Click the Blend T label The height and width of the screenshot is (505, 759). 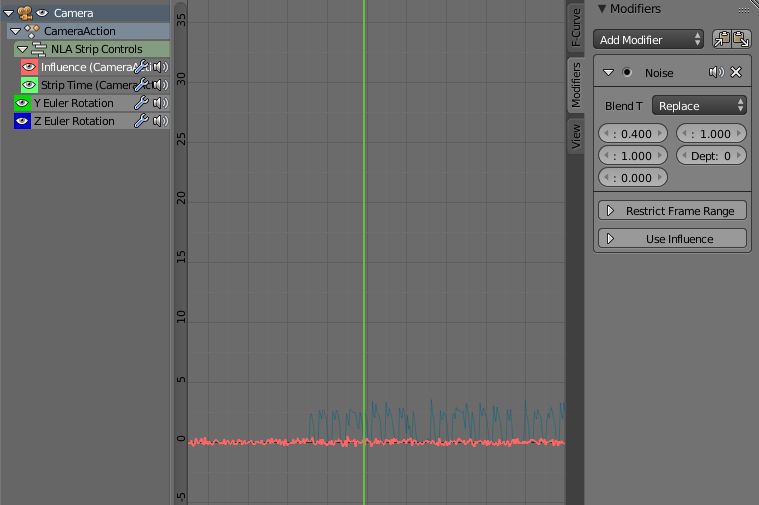(623, 106)
